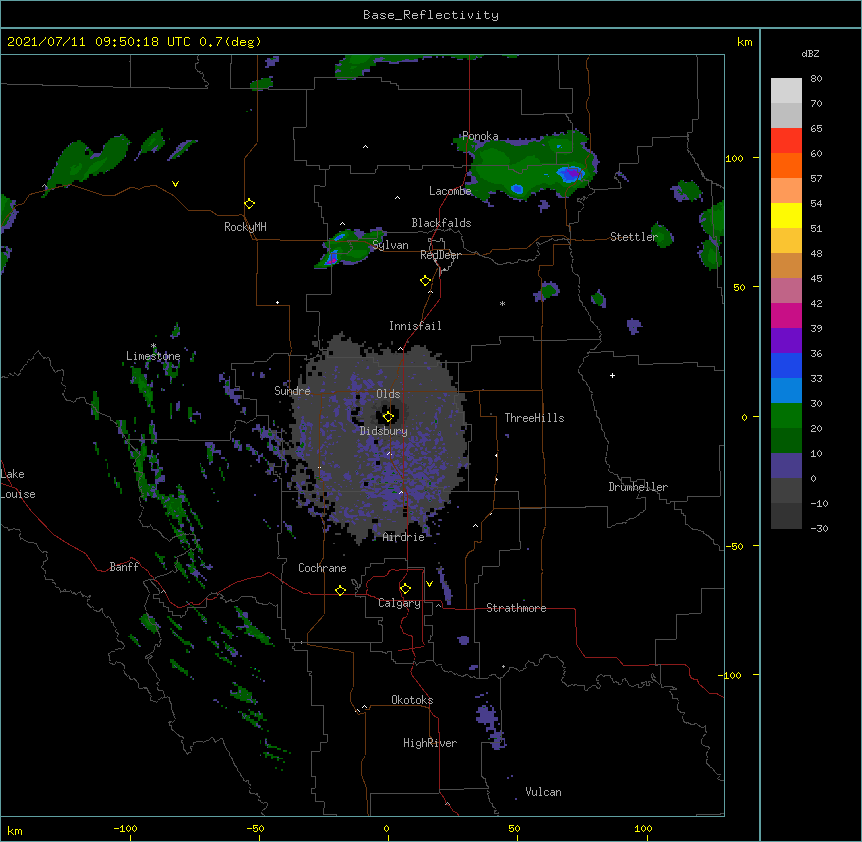The width and height of the screenshot is (862, 842).
Task: Click the Base_Reflectivity title
Action: tap(431, 15)
